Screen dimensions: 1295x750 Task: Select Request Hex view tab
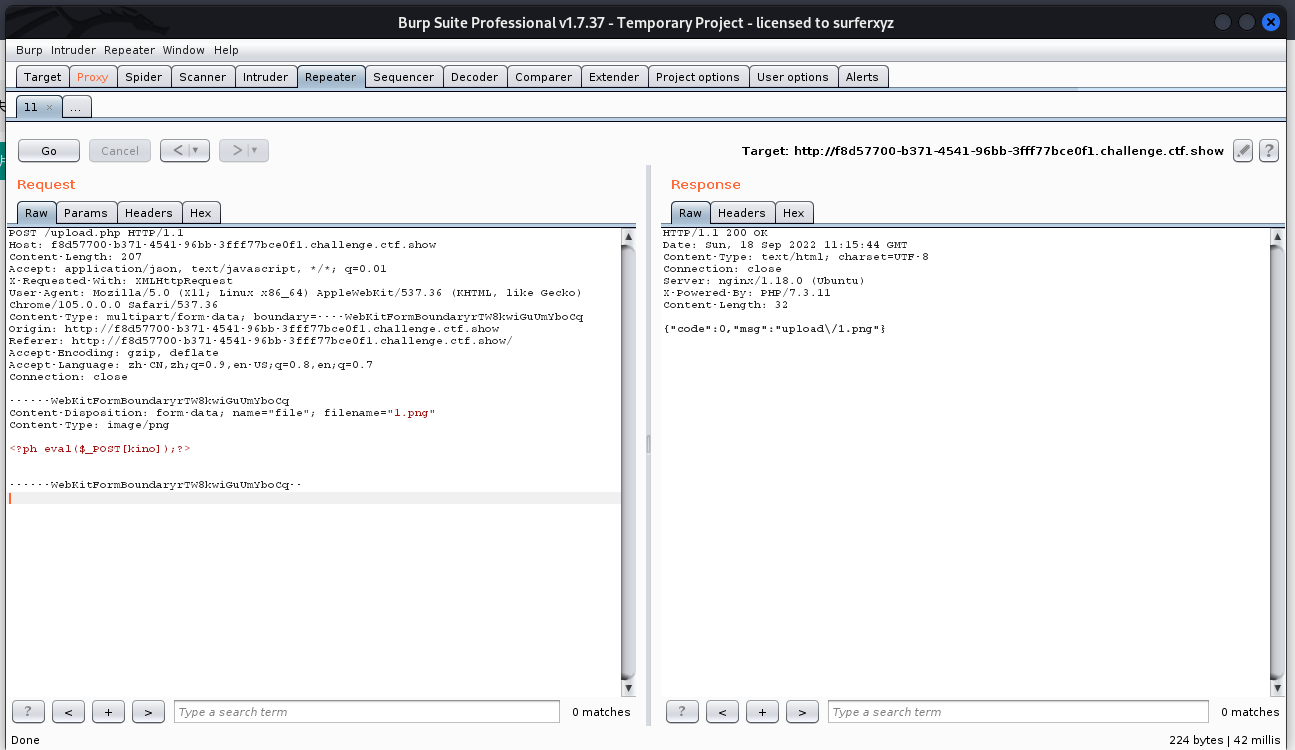[201, 213]
